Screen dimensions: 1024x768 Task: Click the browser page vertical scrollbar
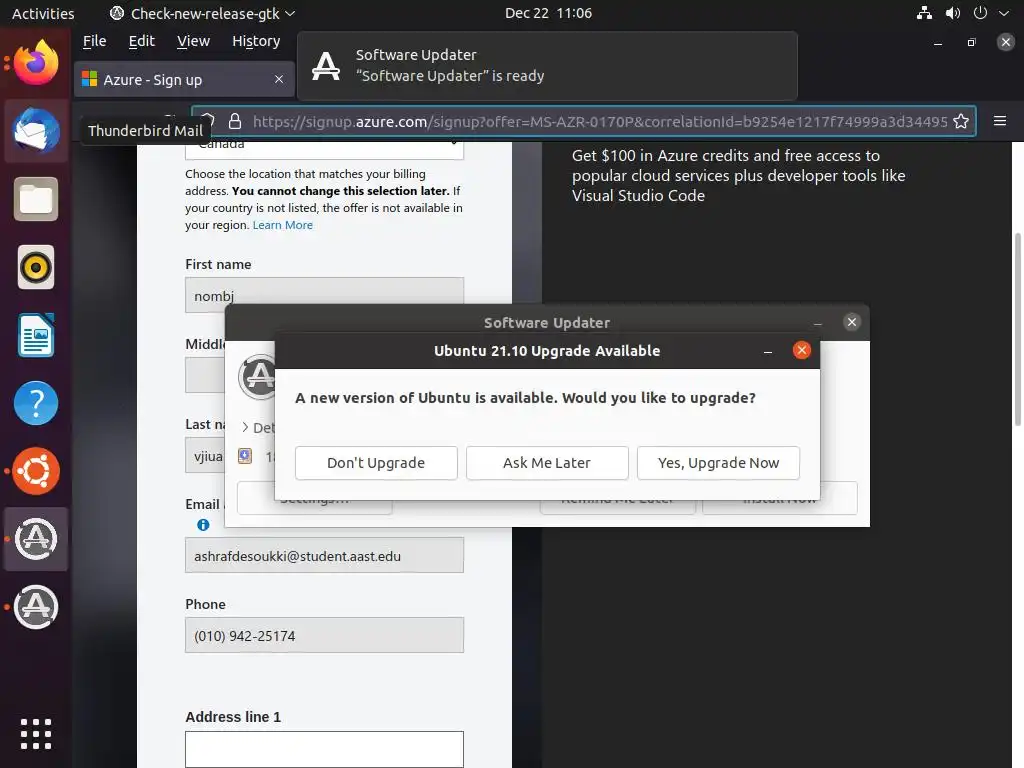coord(1017,329)
